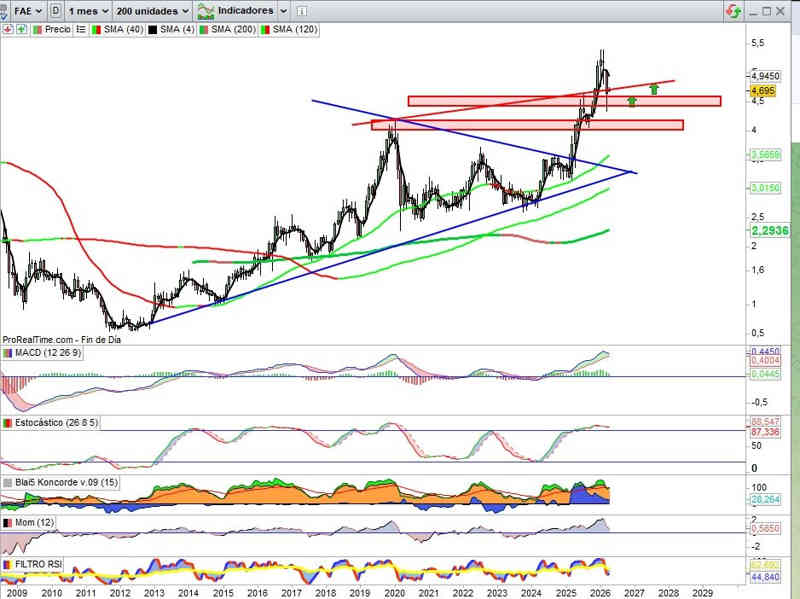Select the SMA (200) indicator label

(234, 30)
